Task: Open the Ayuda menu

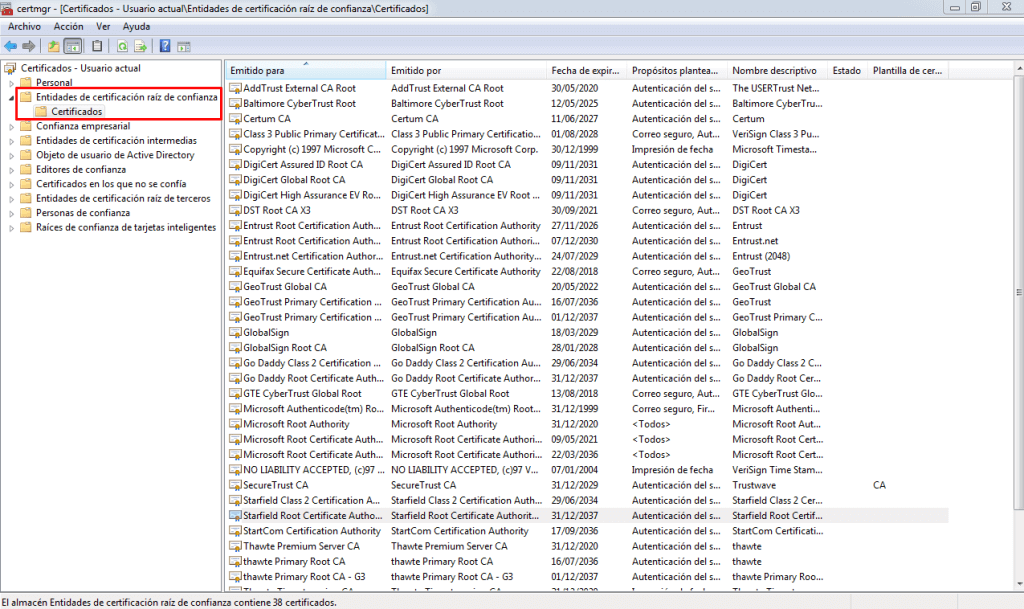Action: pos(136,27)
